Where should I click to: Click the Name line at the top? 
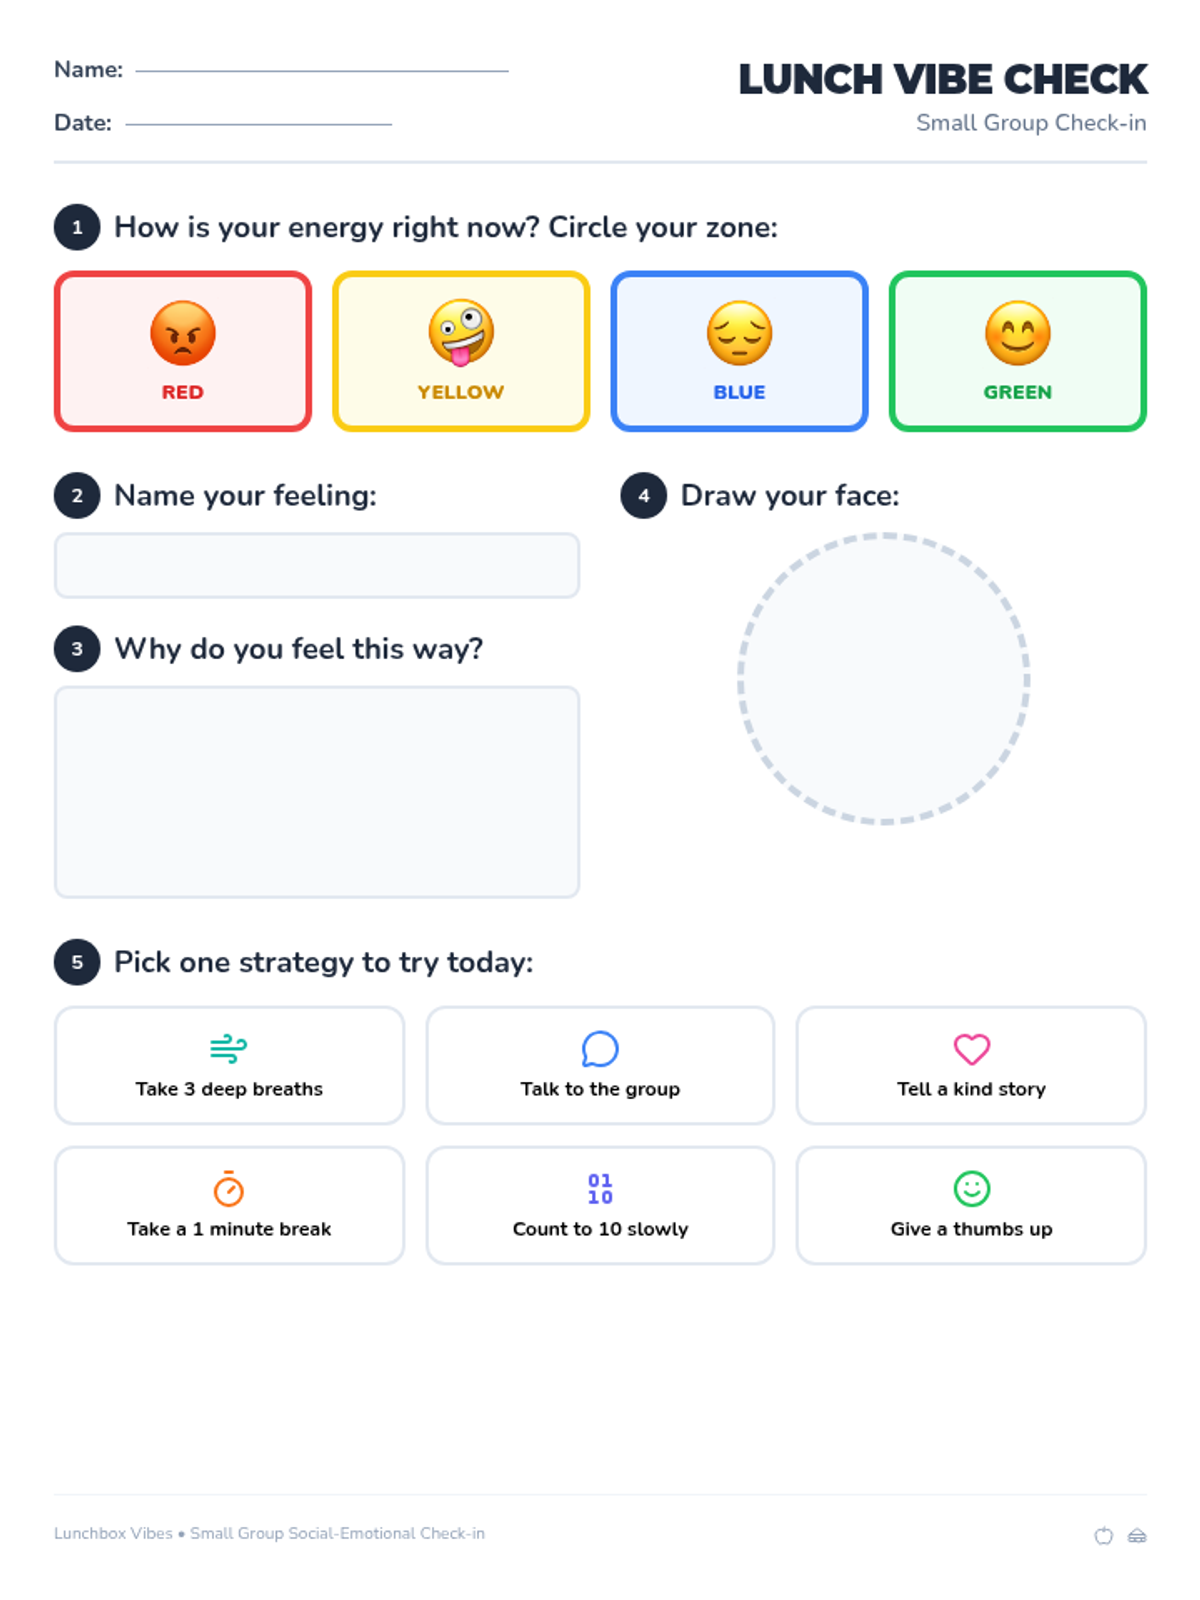(x=322, y=71)
